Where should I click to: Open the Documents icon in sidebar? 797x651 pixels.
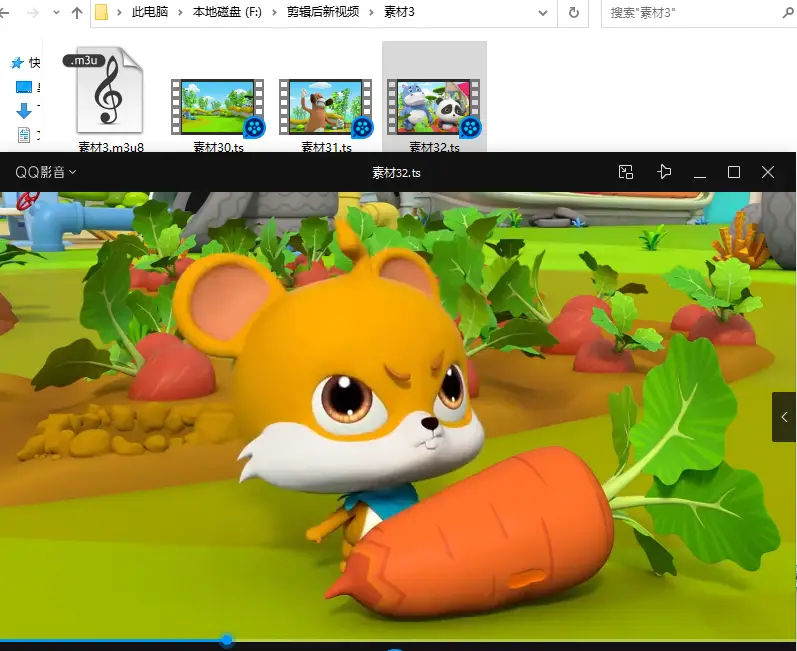click(24, 135)
